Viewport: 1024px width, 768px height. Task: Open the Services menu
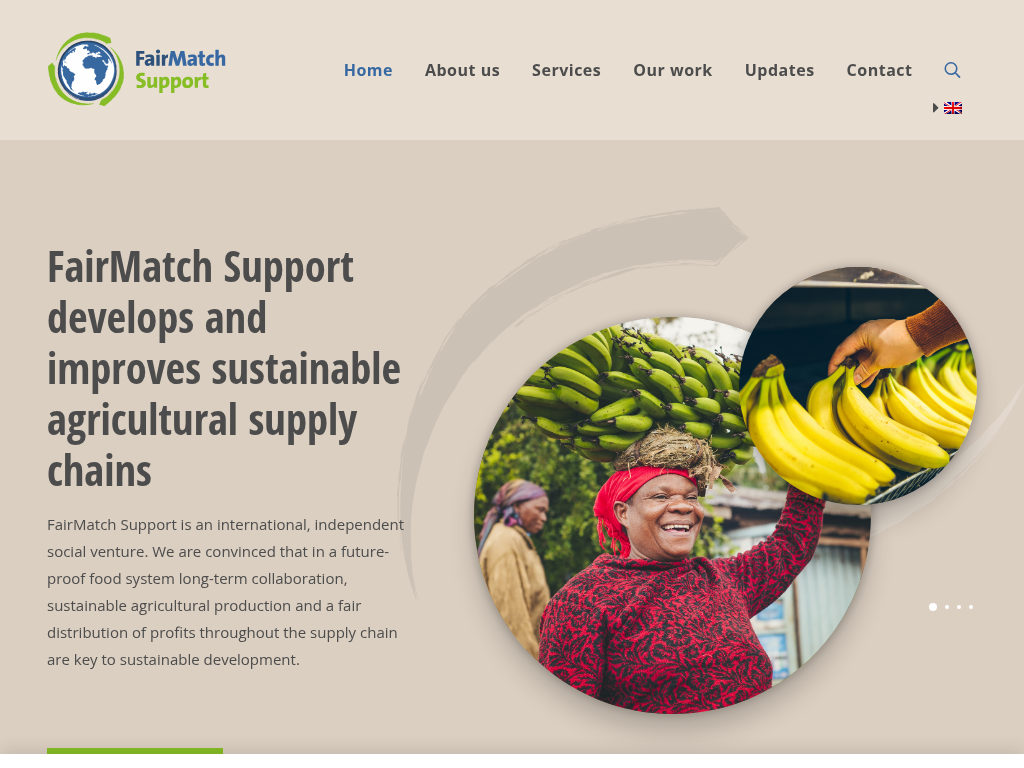point(566,70)
